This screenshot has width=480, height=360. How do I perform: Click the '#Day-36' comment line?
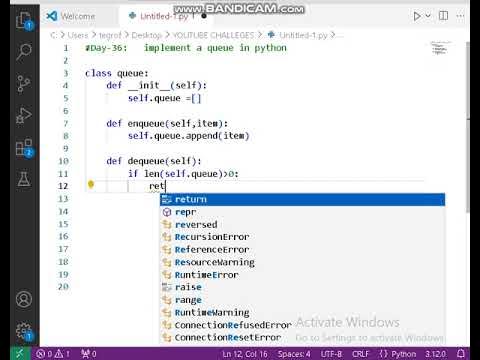coord(186,48)
